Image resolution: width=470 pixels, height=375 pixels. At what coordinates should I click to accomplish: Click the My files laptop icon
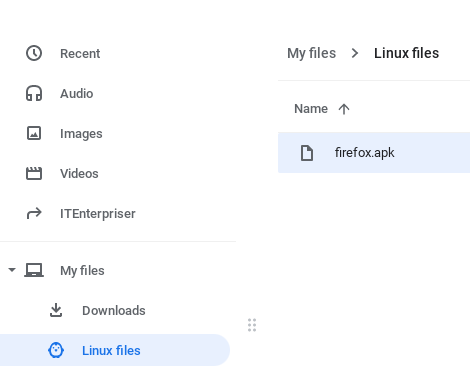(x=34, y=270)
